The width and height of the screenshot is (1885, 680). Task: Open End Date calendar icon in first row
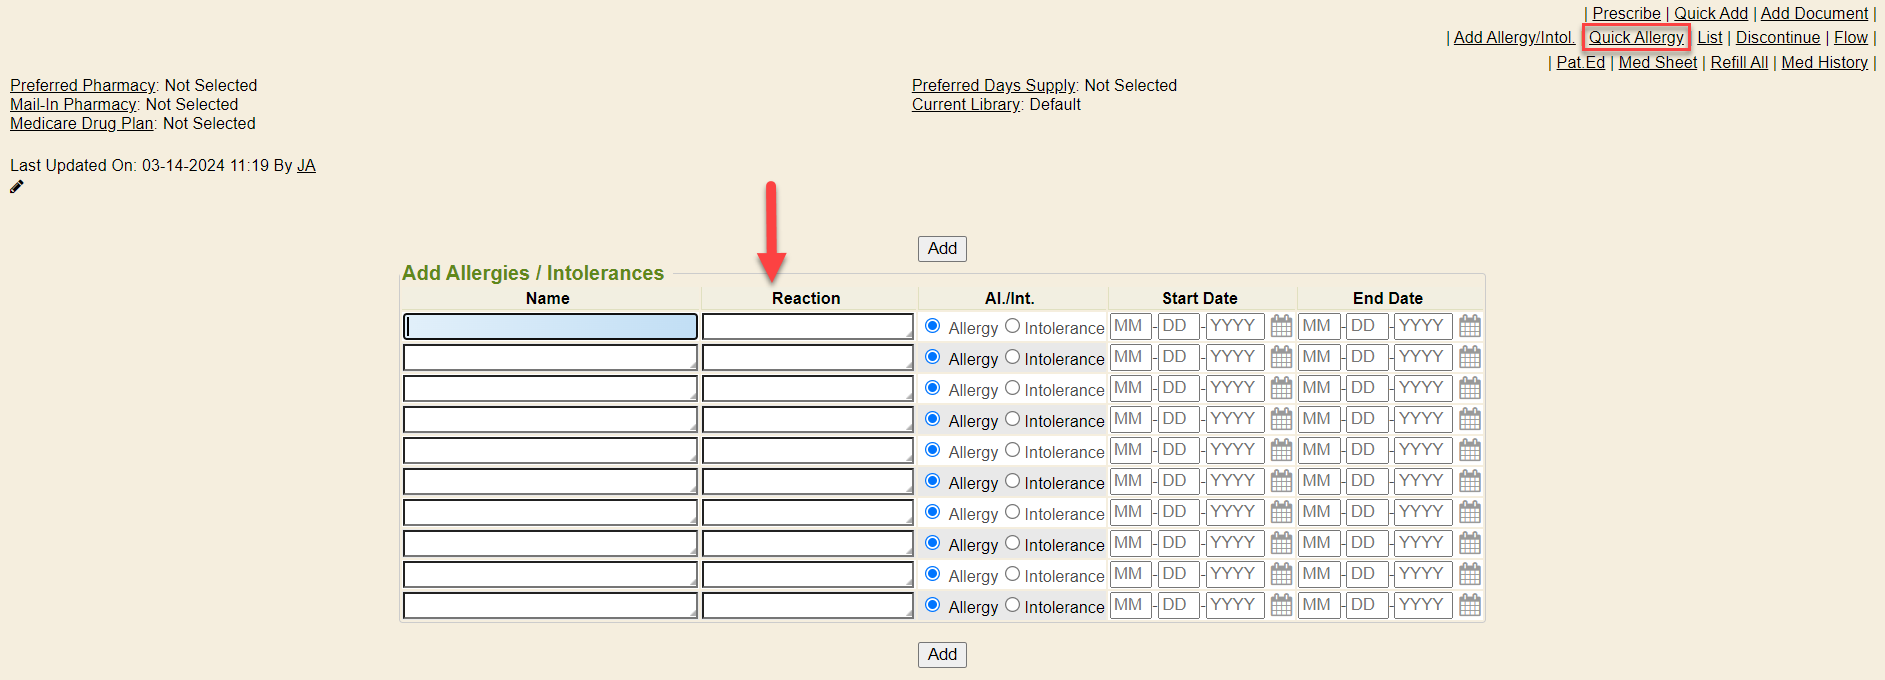pyautogui.click(x=1469, y=326)
